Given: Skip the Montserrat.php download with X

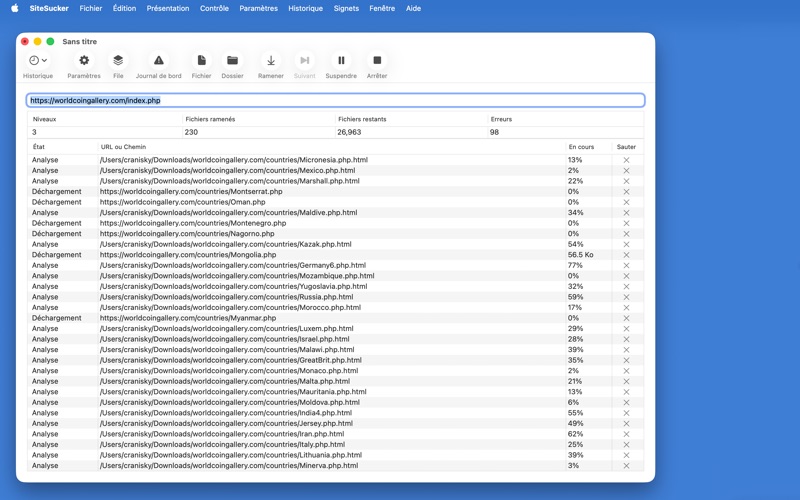Looking at the screenshot, I should (626, 192).
